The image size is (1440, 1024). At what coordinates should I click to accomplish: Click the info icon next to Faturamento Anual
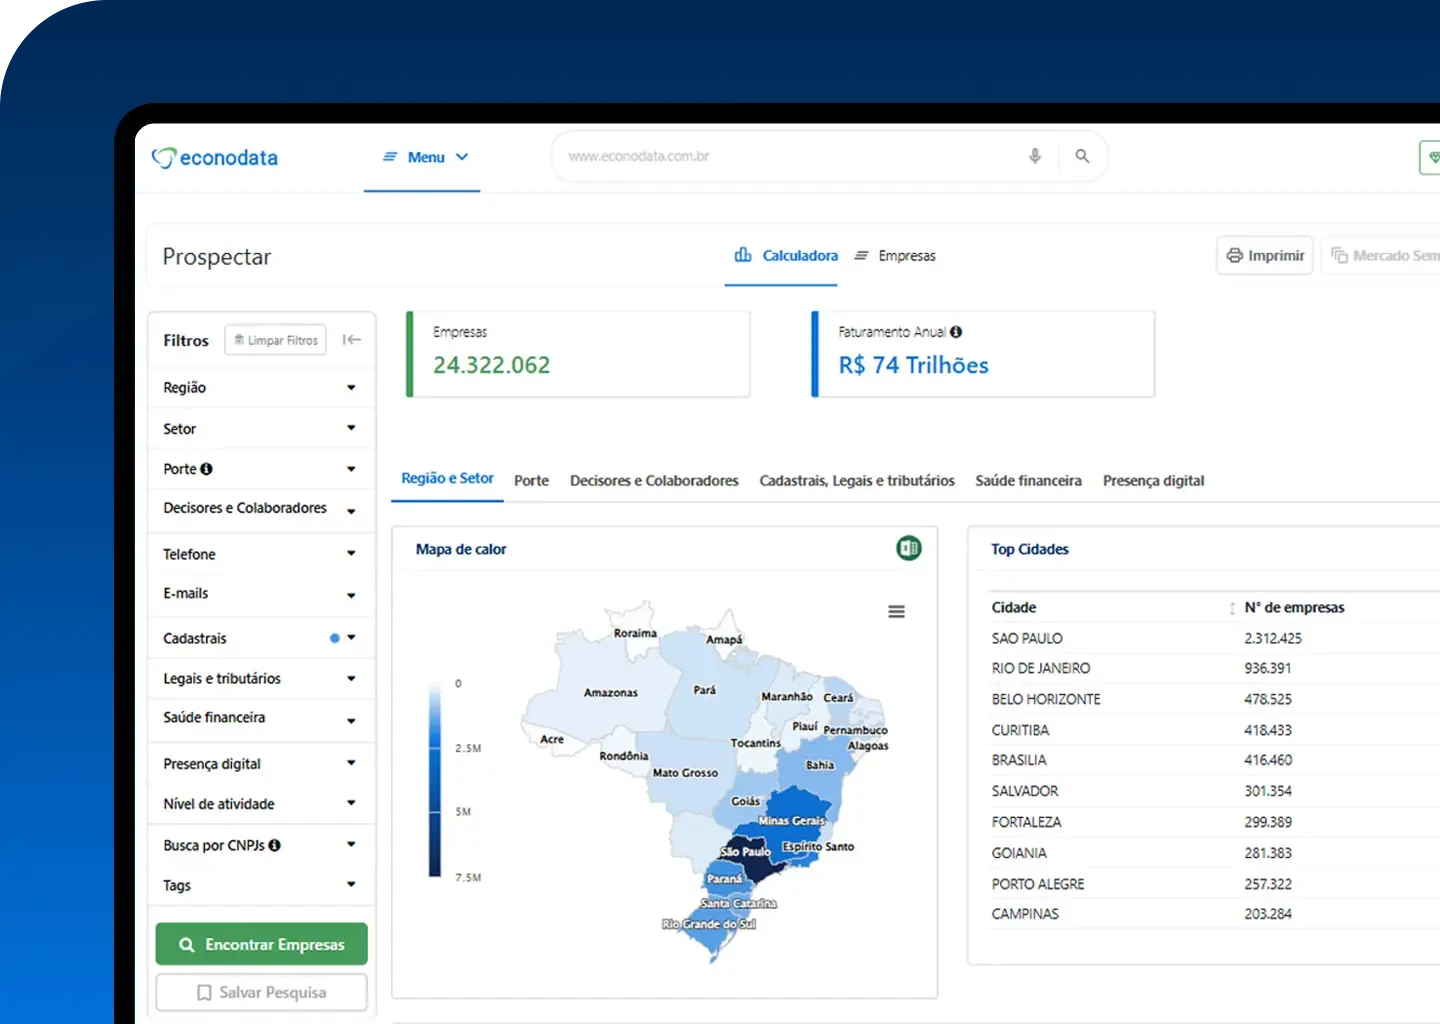tap(957, 331)
